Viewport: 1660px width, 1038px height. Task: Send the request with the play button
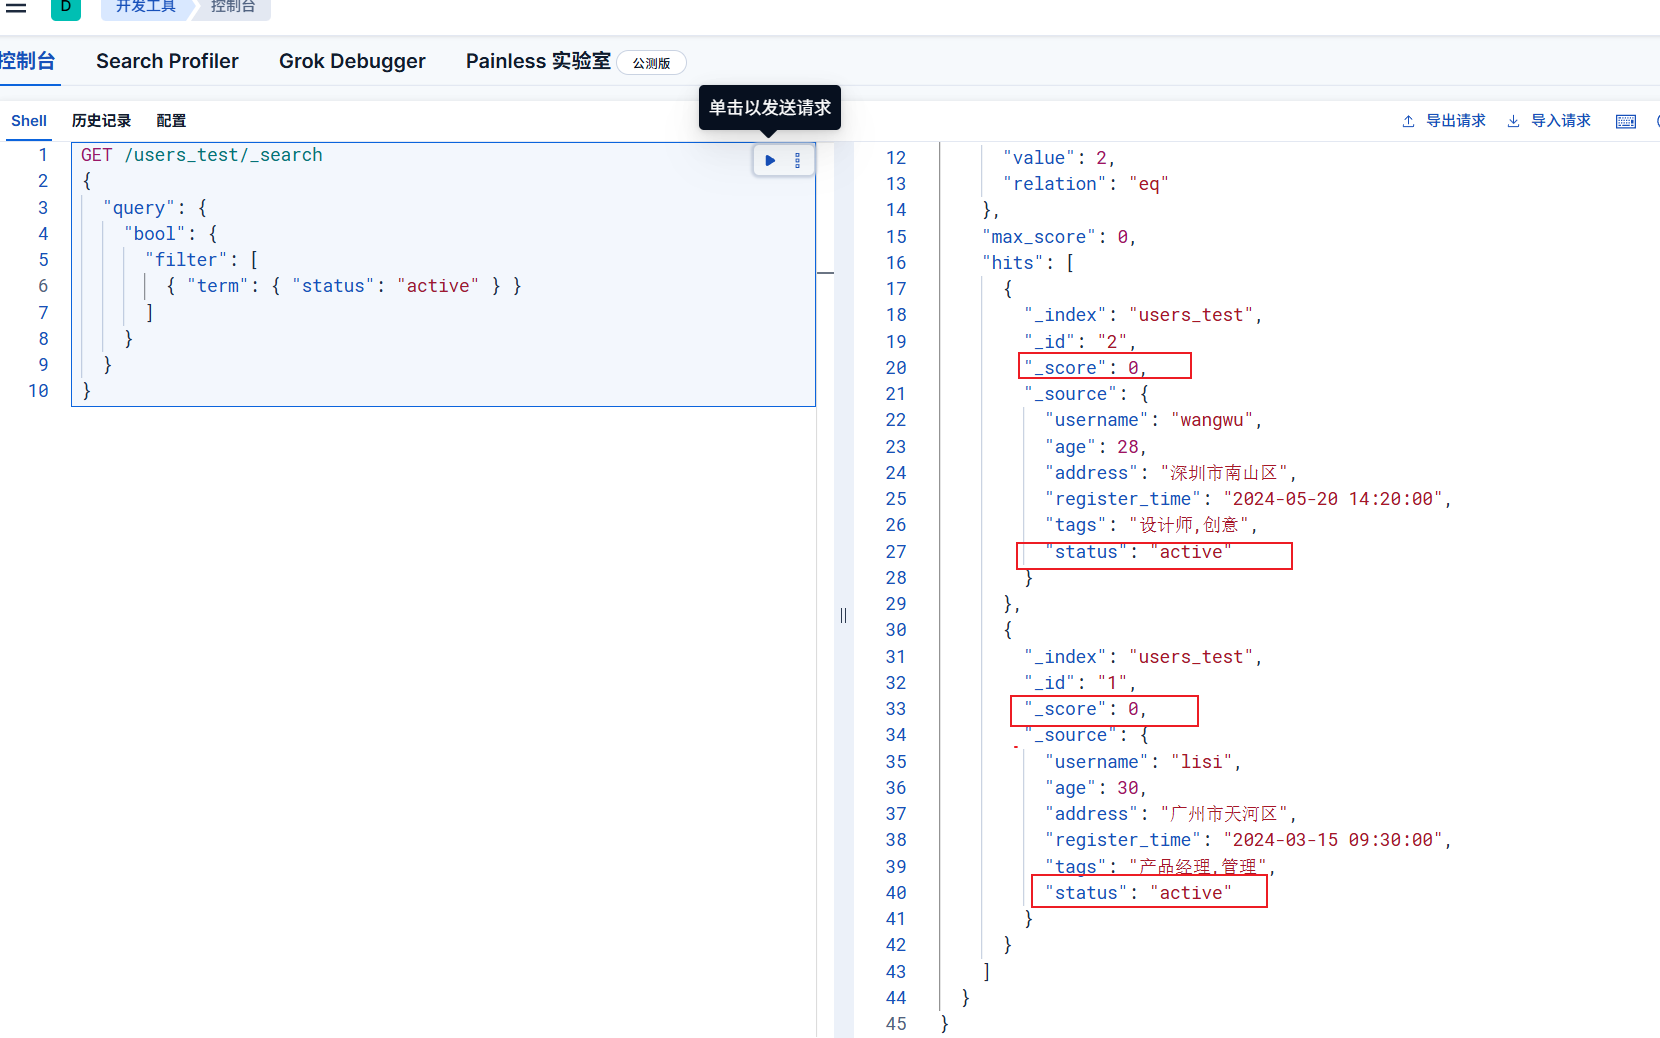770,160
